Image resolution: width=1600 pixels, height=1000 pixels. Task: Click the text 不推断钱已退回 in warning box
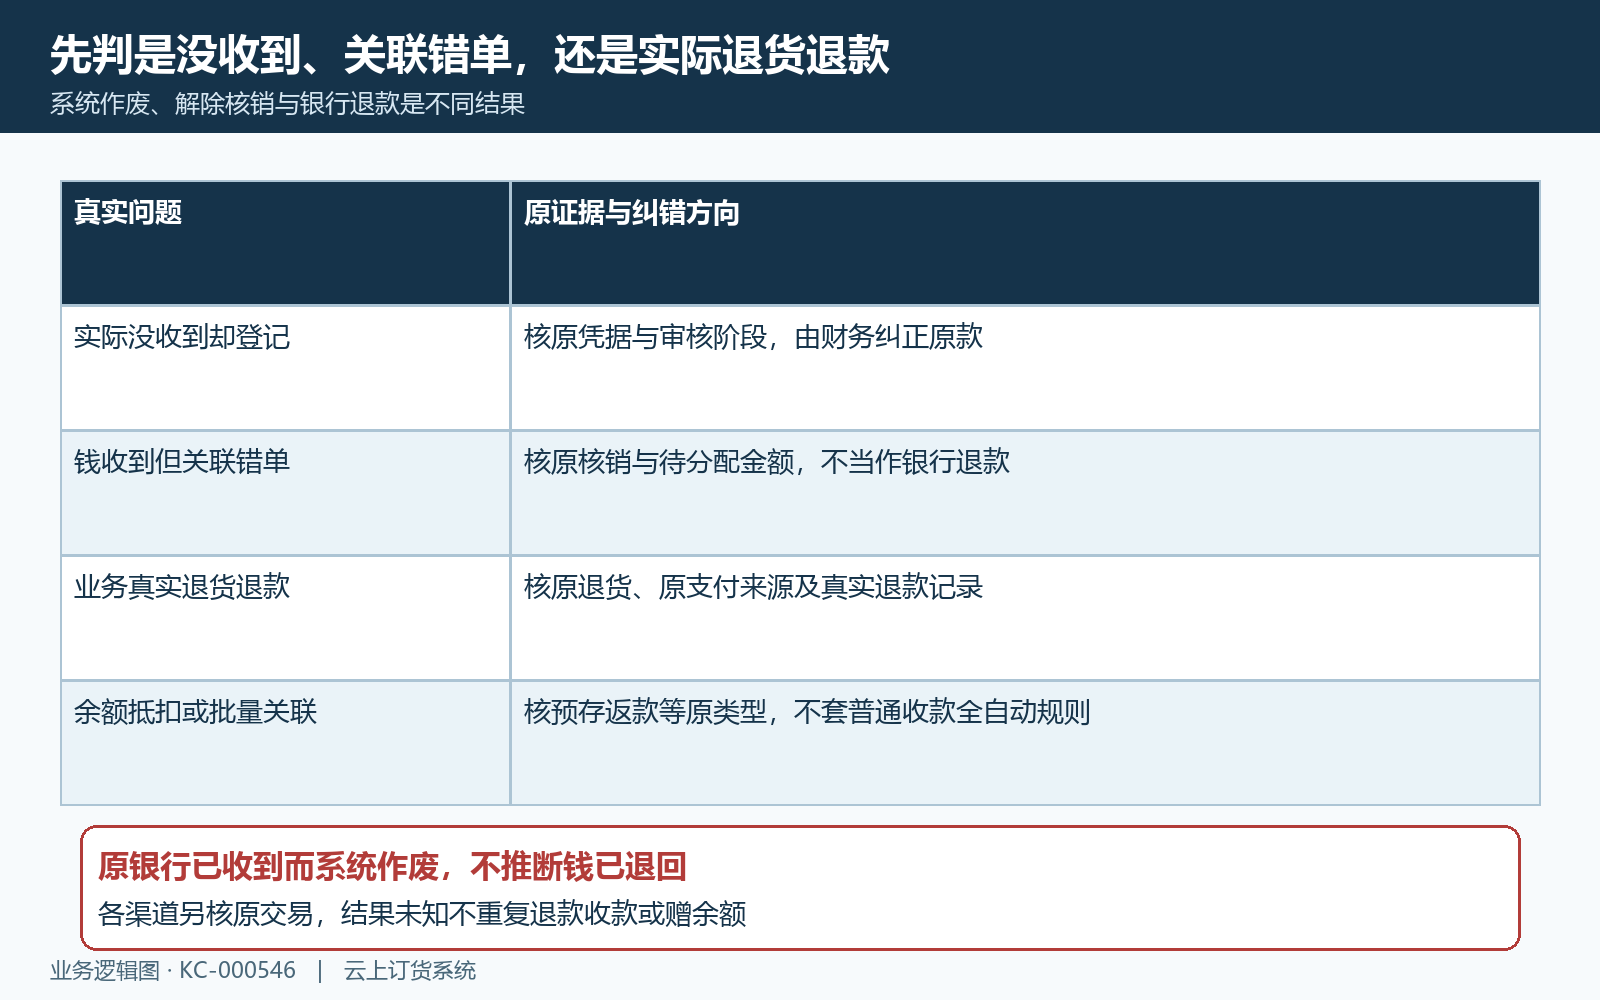pos(578,866)
